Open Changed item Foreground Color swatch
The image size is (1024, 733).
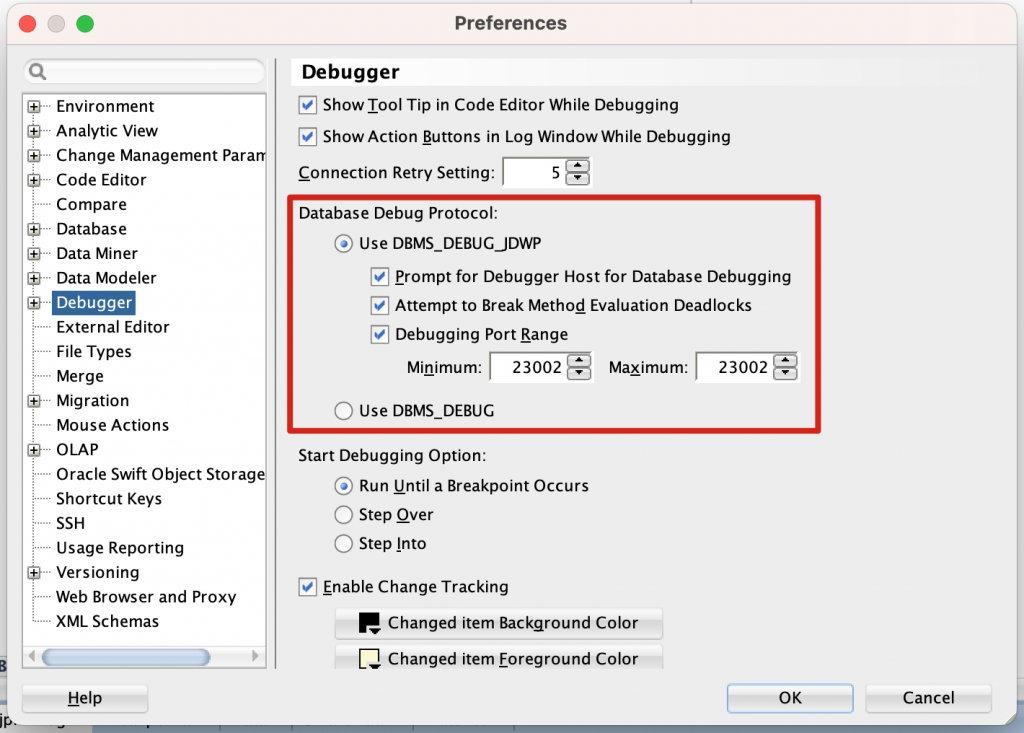[369, 659]
